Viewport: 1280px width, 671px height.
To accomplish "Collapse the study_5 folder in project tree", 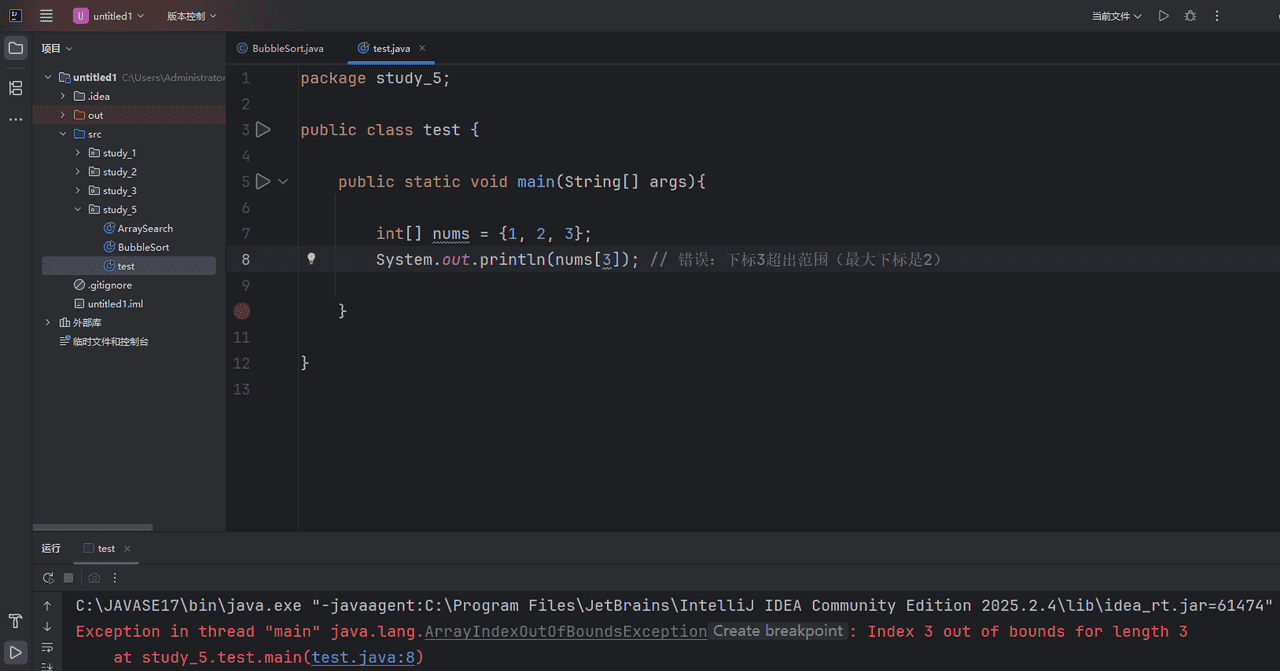I will [x=80, y=209].
